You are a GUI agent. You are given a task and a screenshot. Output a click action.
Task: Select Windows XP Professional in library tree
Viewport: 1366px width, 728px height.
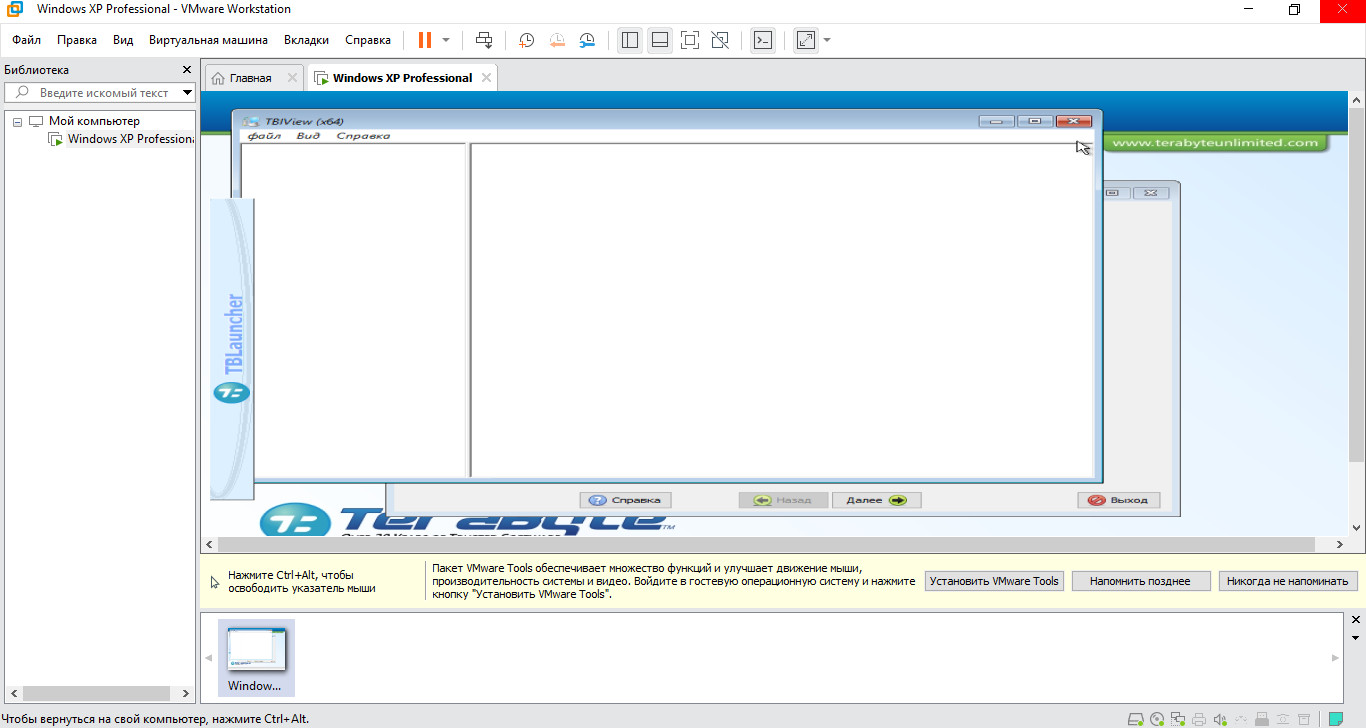(x=131, y=139)
